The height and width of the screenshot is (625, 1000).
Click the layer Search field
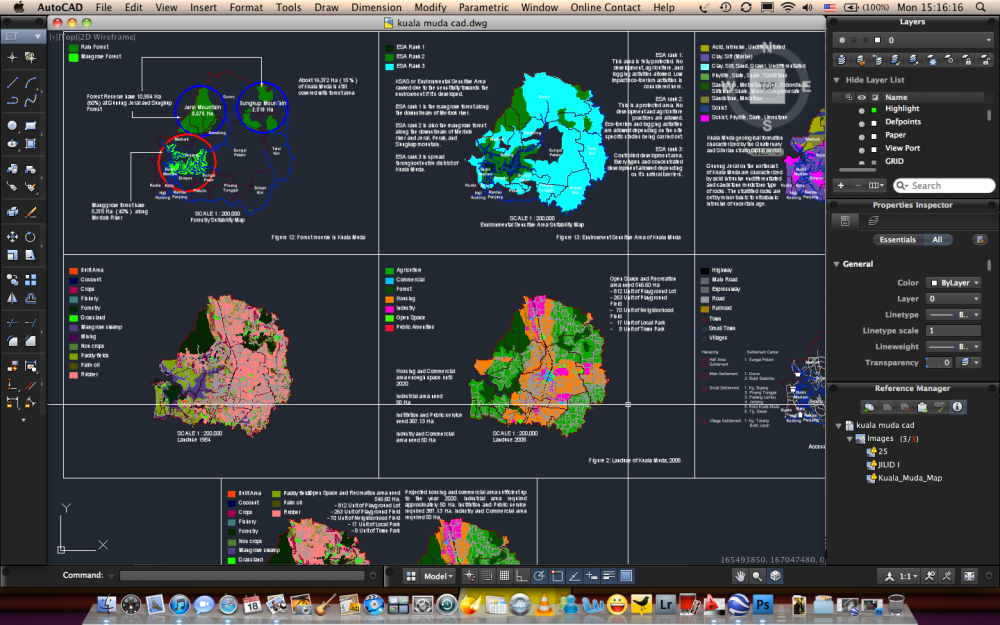point(939,185)
